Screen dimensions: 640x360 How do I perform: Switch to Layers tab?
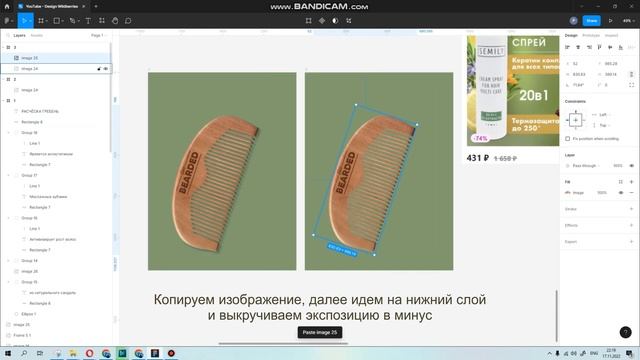(19, 36)
